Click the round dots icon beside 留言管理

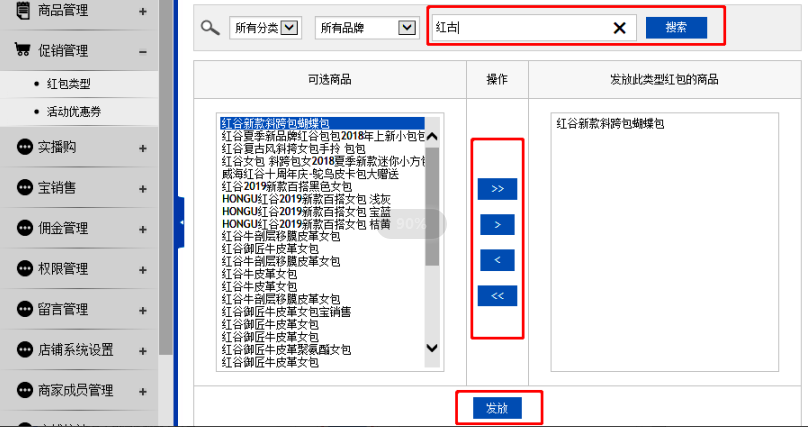point(25,310)
